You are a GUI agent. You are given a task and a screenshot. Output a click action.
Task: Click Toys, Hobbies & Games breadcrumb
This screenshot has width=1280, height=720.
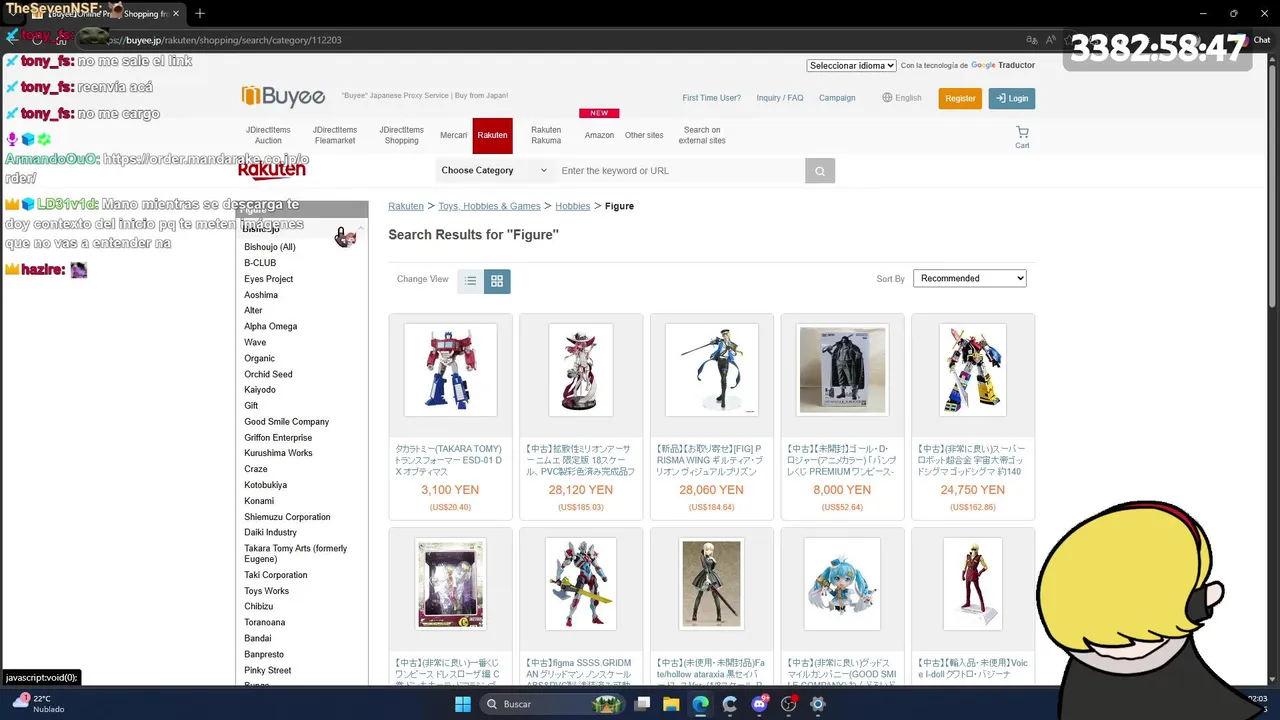click(x=489, y=206)
